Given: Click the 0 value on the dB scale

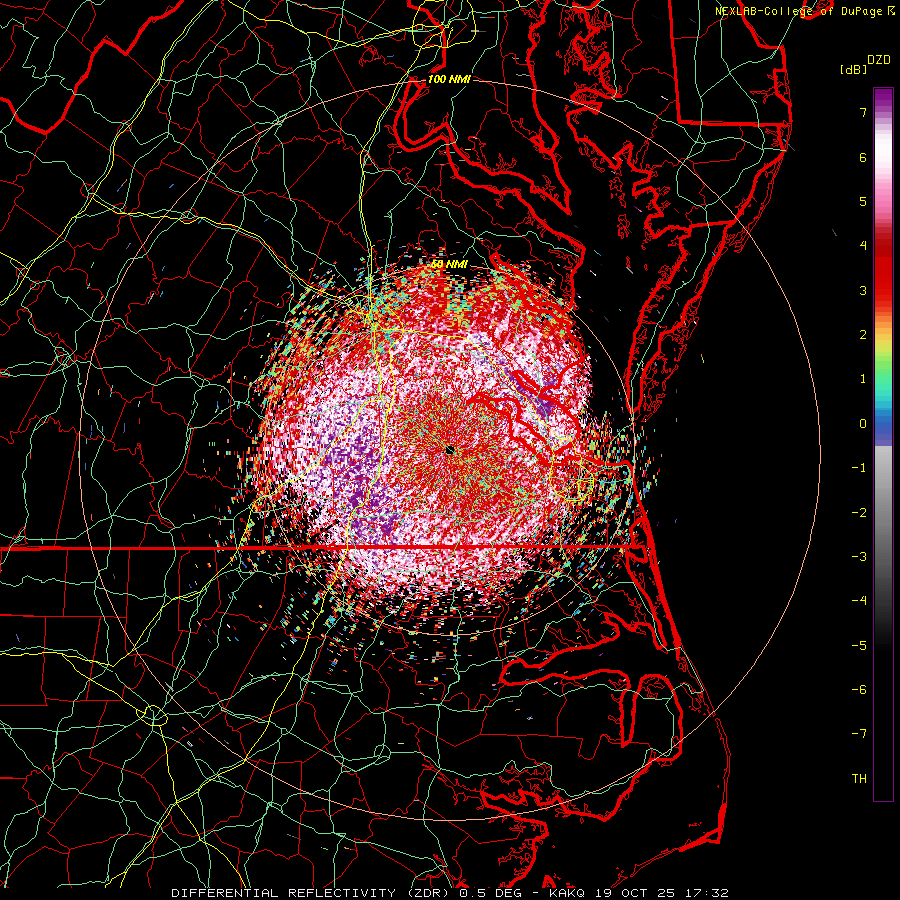Looking at the screenshot, I should pyautogui.click(x=863, y=424).
